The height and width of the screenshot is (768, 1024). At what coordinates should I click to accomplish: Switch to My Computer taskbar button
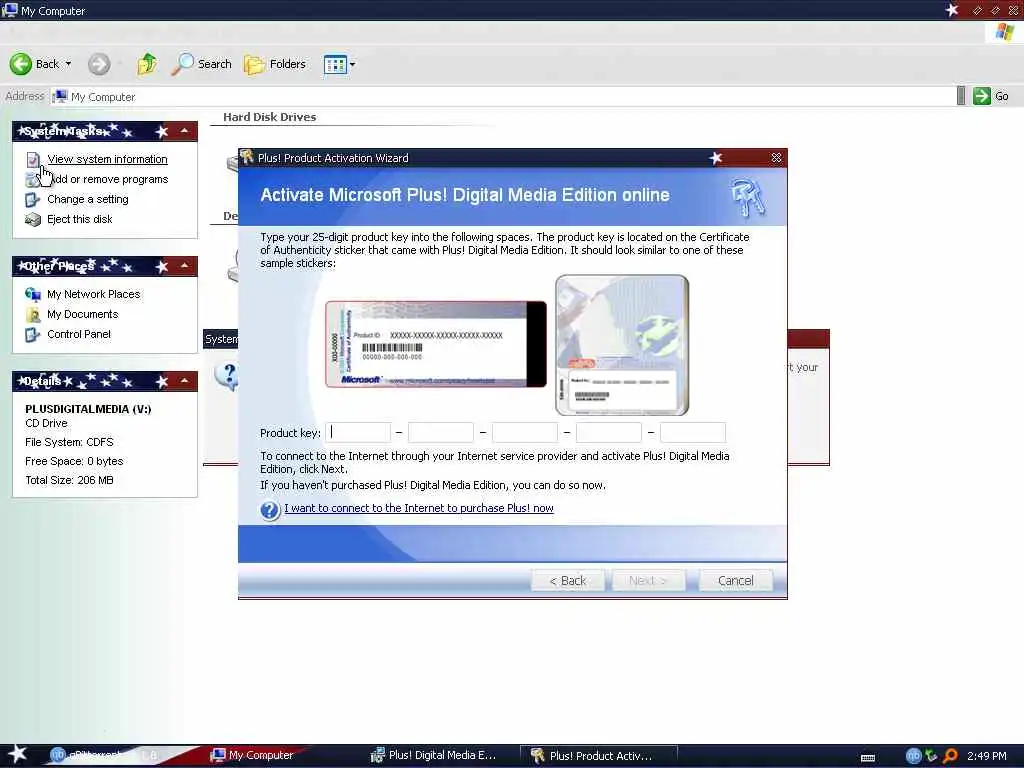252,755
